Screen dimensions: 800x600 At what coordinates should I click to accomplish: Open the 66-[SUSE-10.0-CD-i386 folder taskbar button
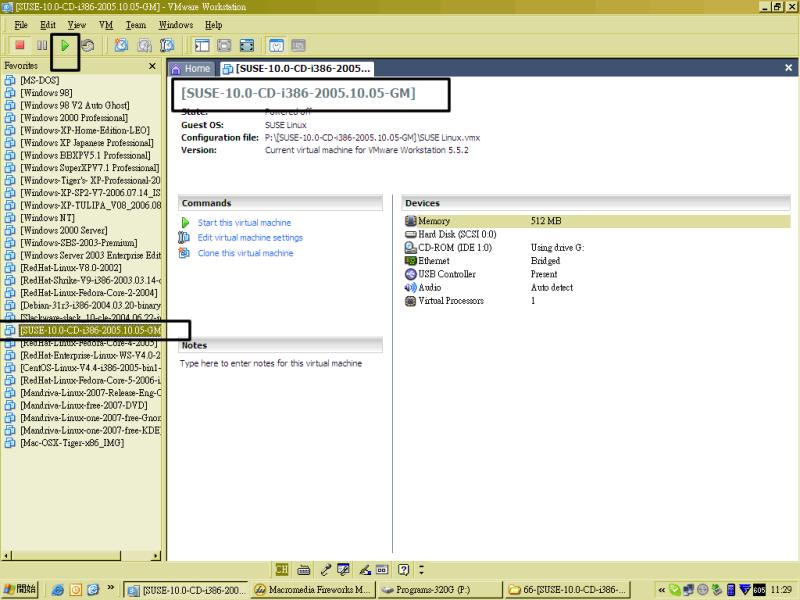(568, 590)
